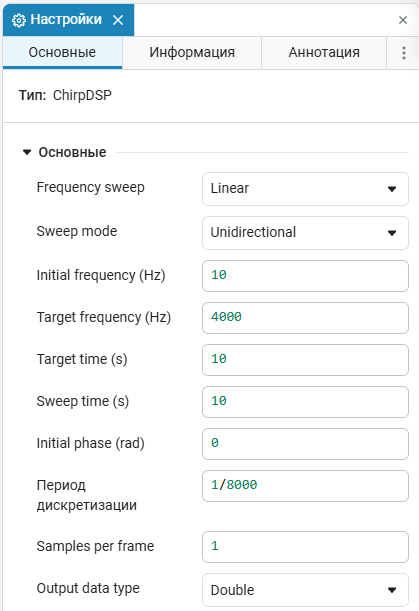
Task: Open the Sweep mode dropdown
Action: (305, 233)
